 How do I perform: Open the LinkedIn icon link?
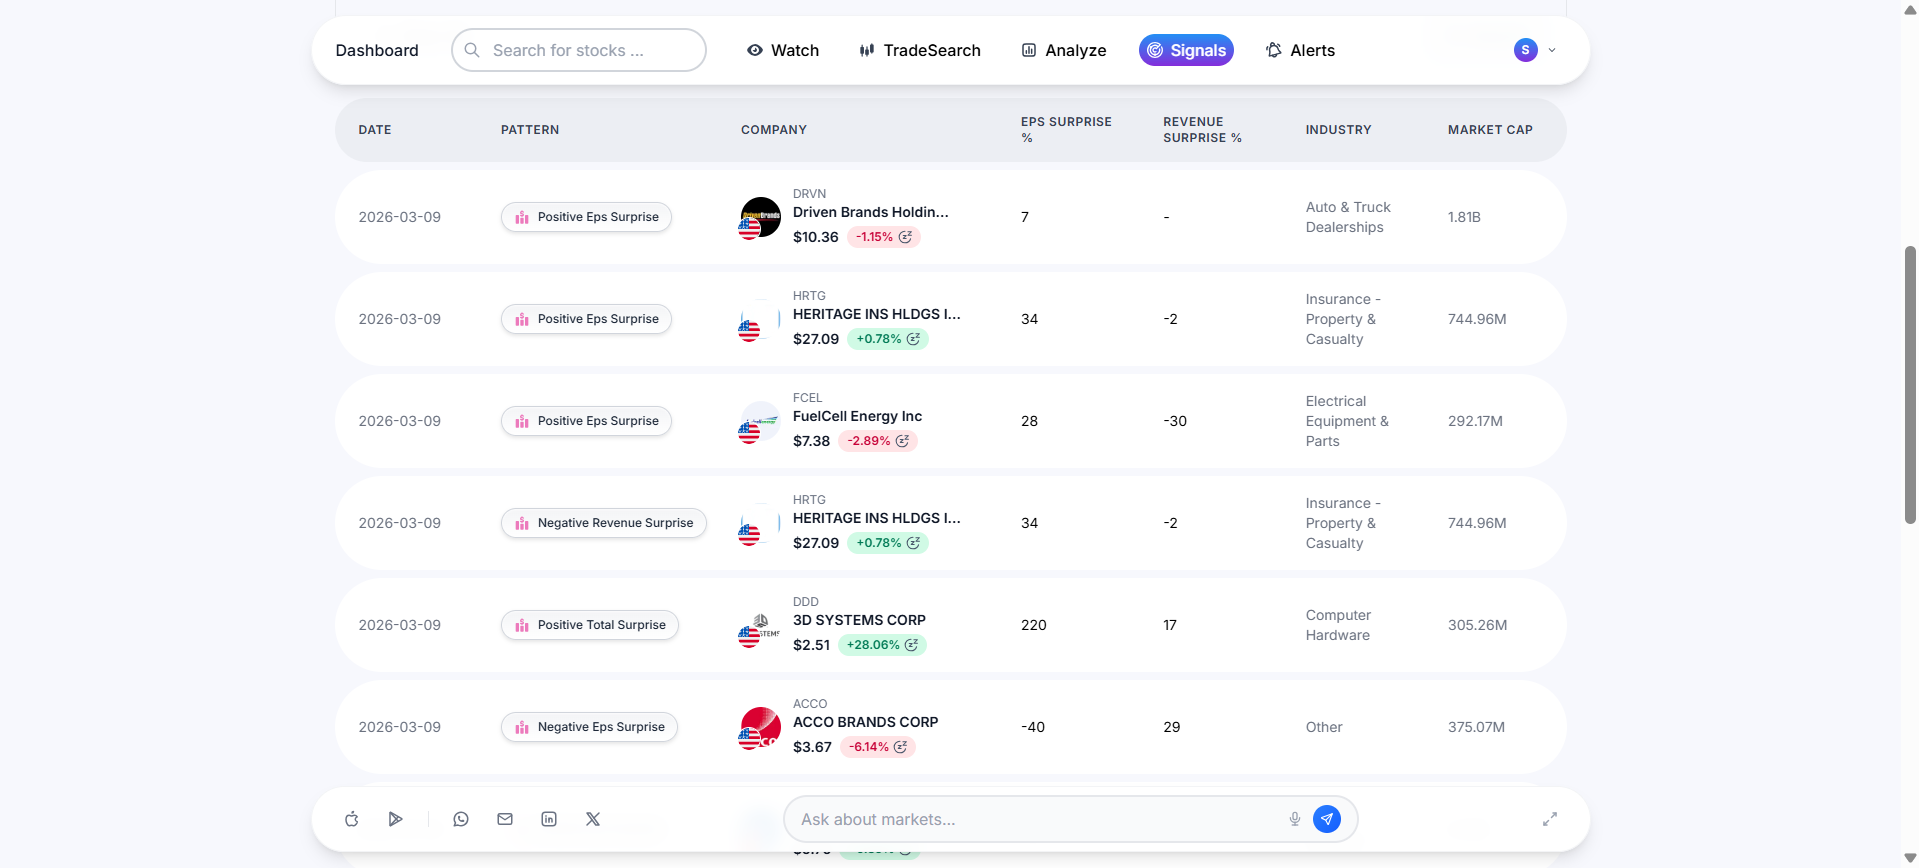tap(549, 819)
